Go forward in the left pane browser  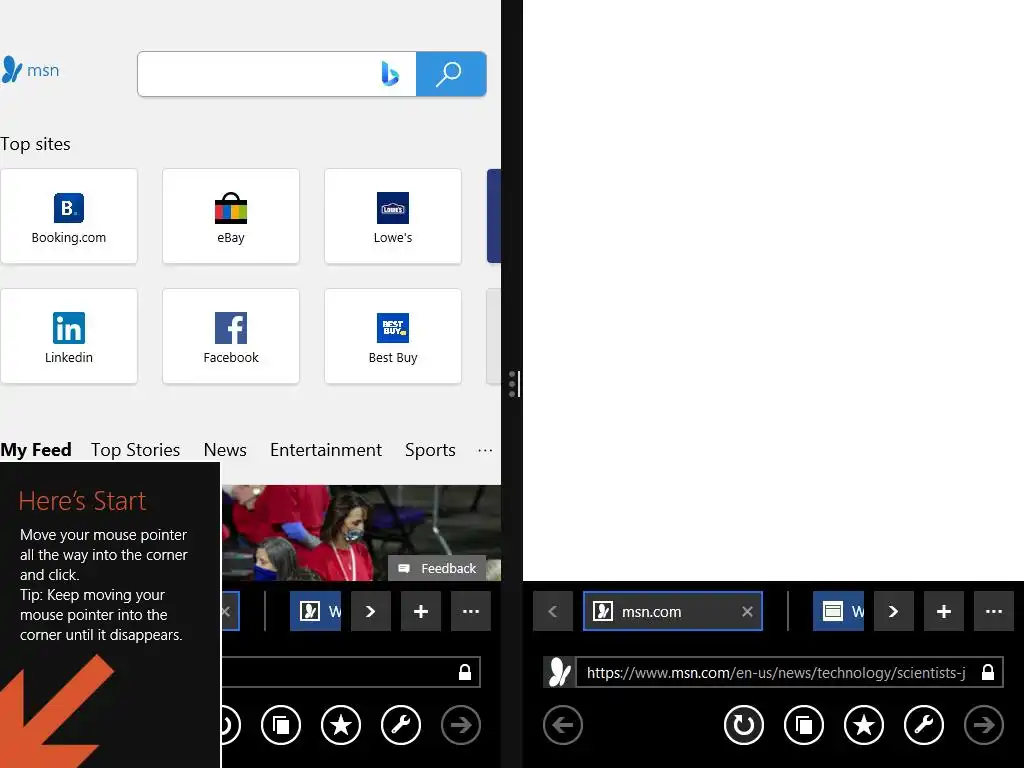(461, 725)
